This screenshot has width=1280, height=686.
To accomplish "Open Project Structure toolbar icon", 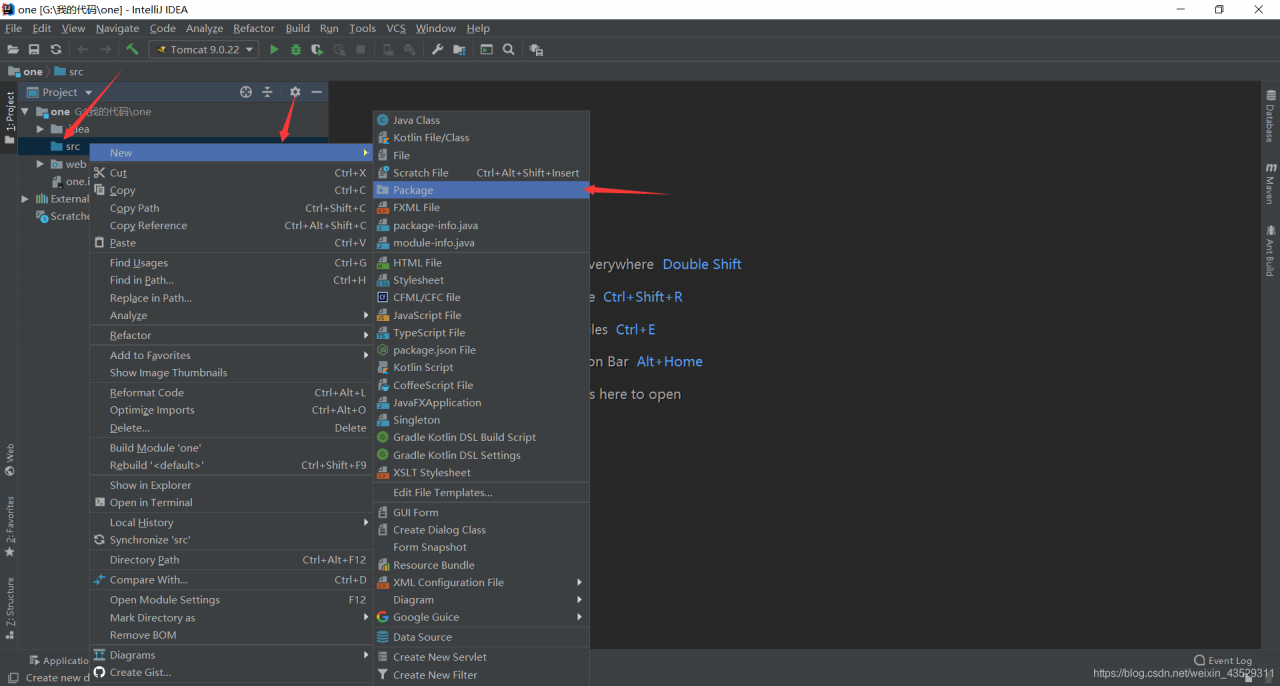I will pos(459,49).
